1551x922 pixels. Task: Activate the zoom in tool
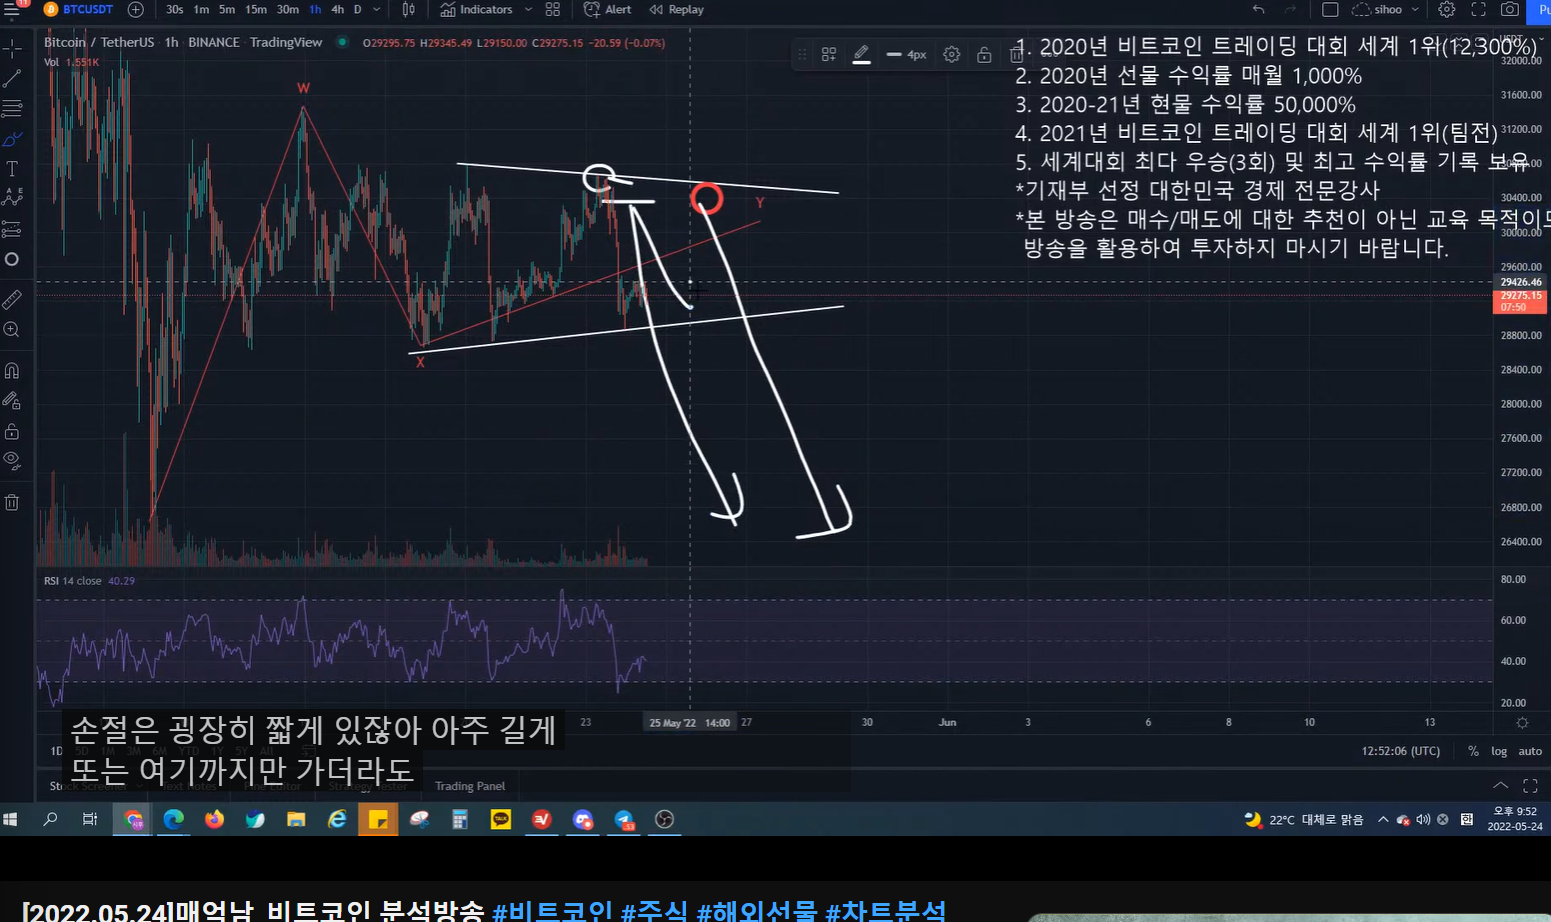point(12,330)
